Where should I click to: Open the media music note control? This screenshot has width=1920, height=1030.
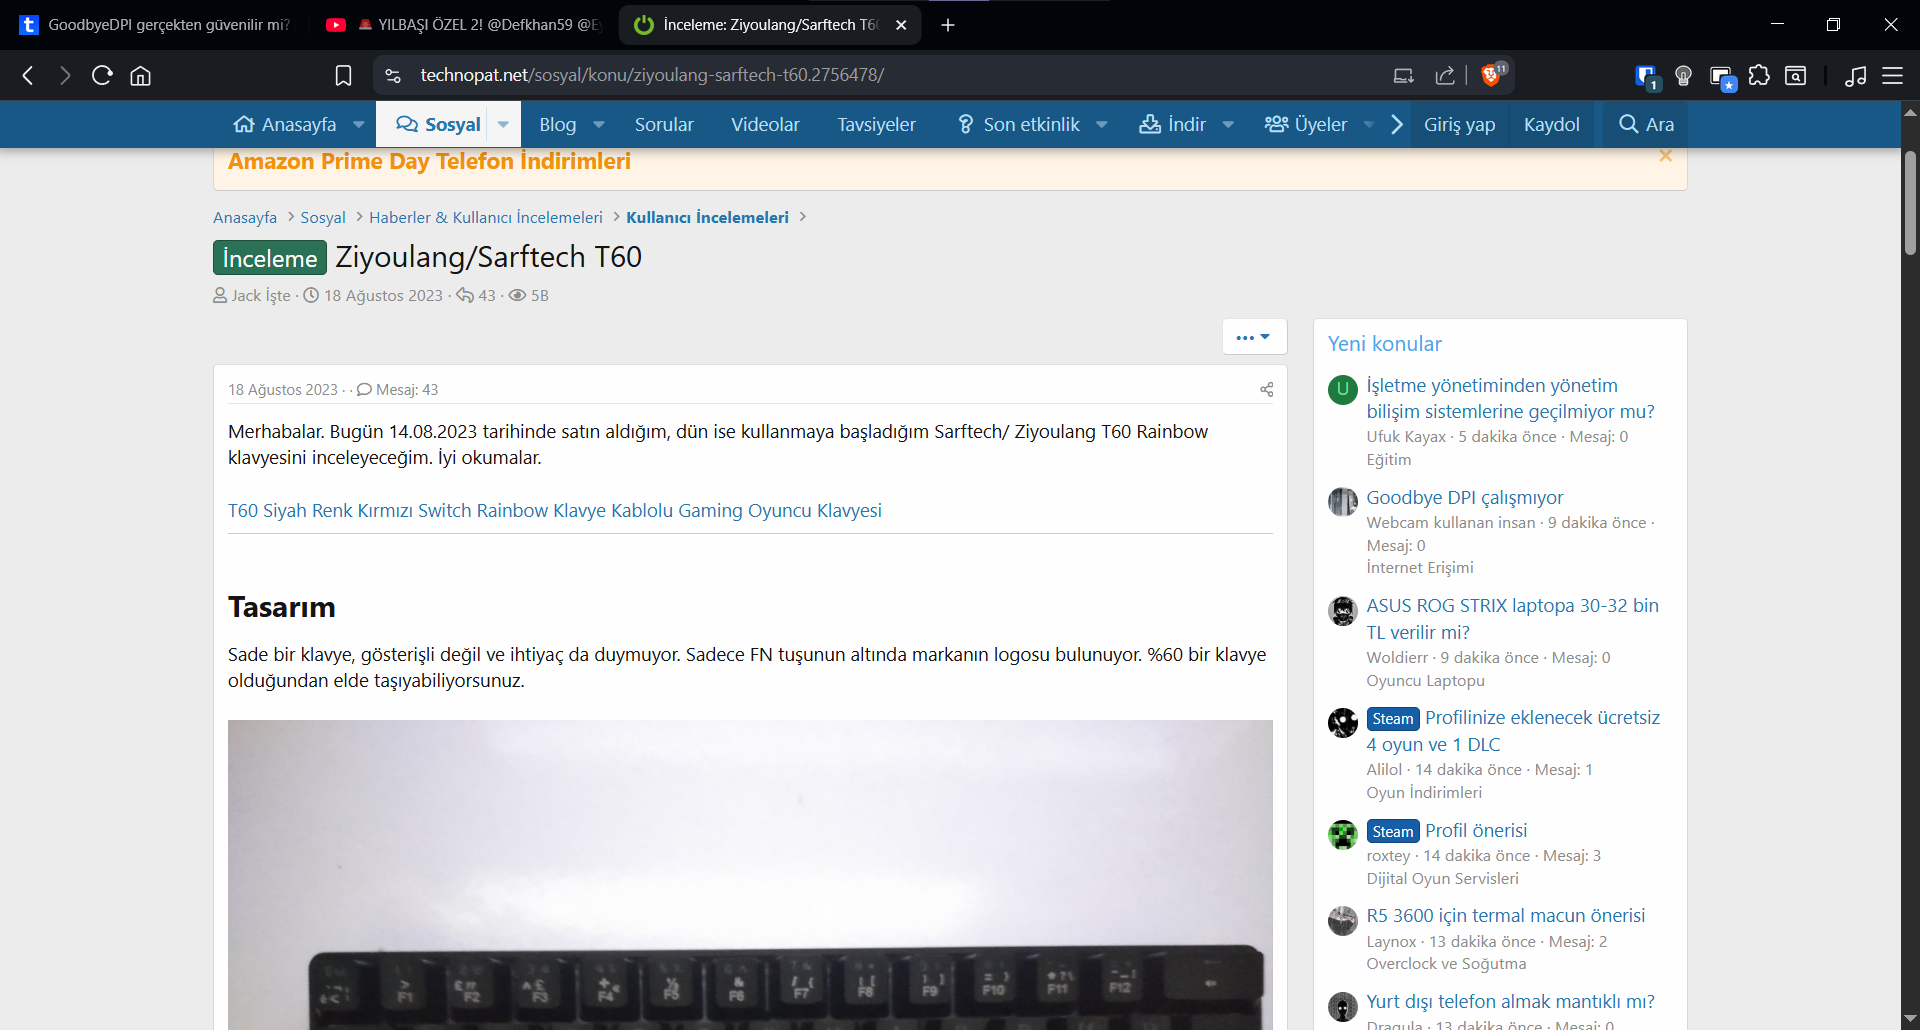pyautogui.click(x=1856, y=75)
